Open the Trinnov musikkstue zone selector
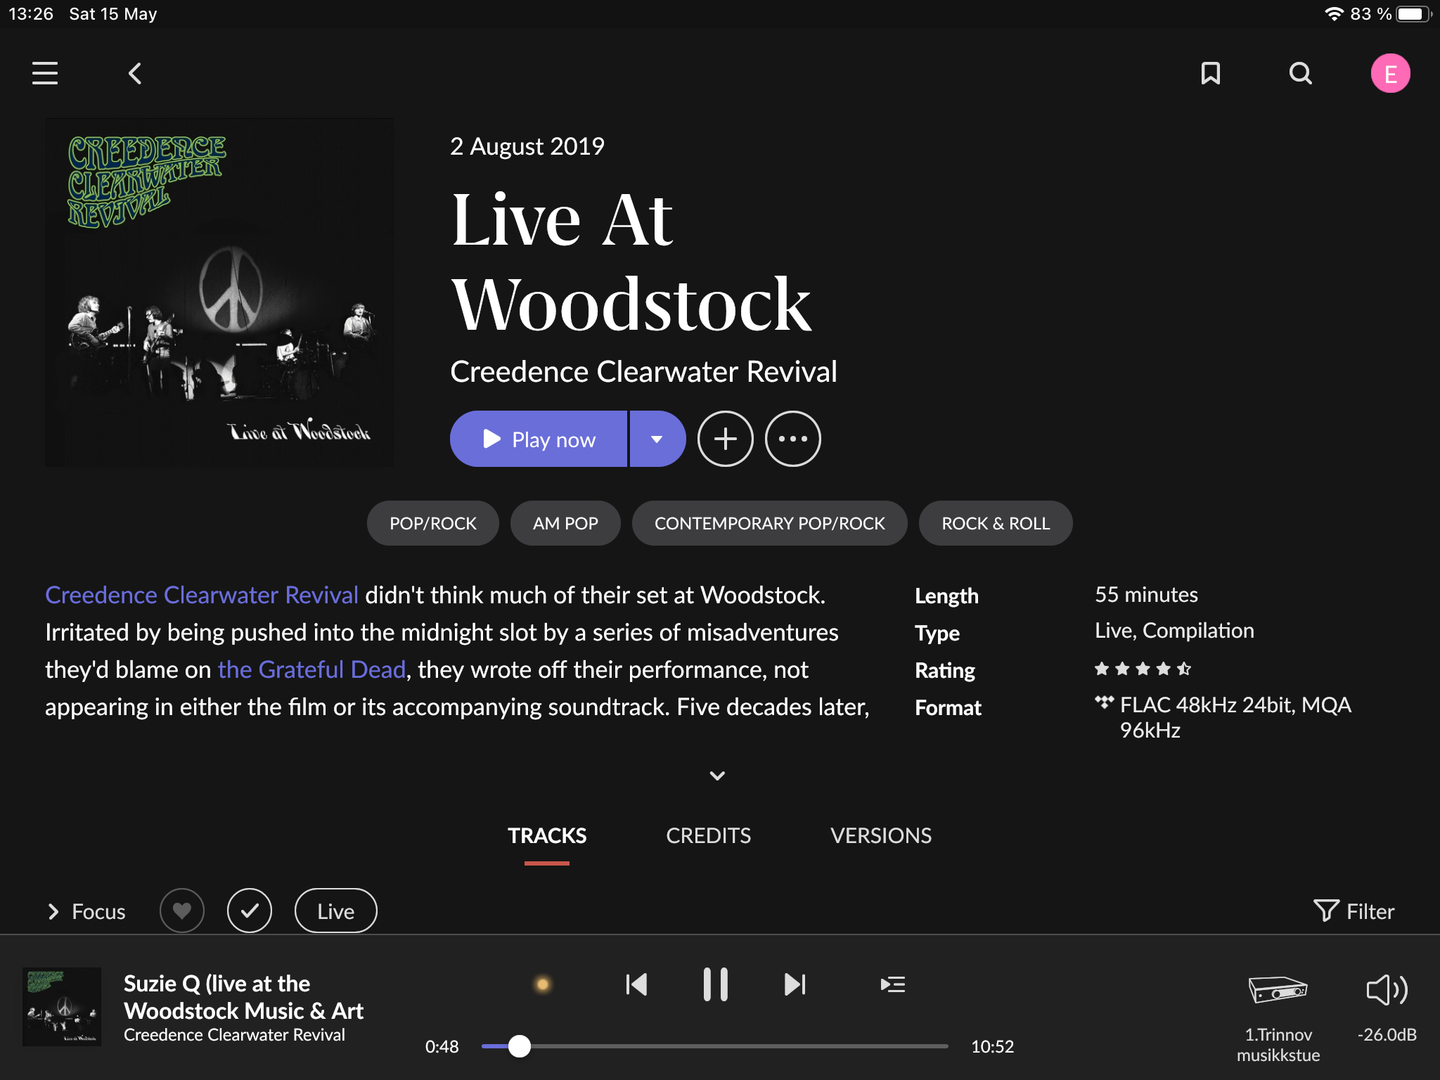 (1278, 1018)
